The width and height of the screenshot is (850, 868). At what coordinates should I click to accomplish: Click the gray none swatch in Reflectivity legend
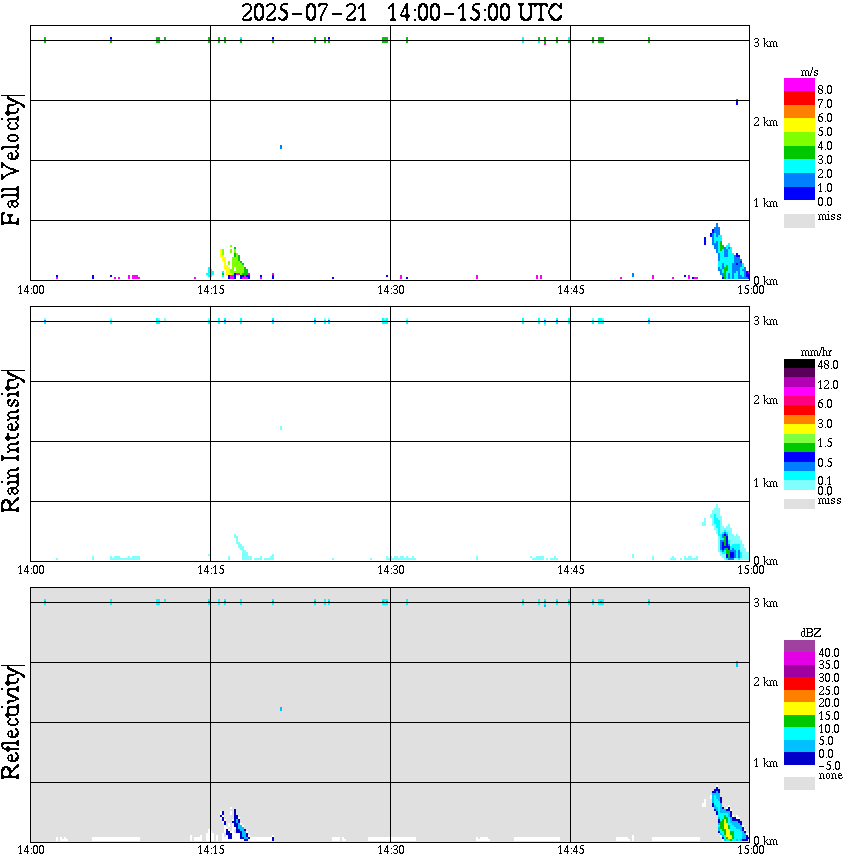799,783
